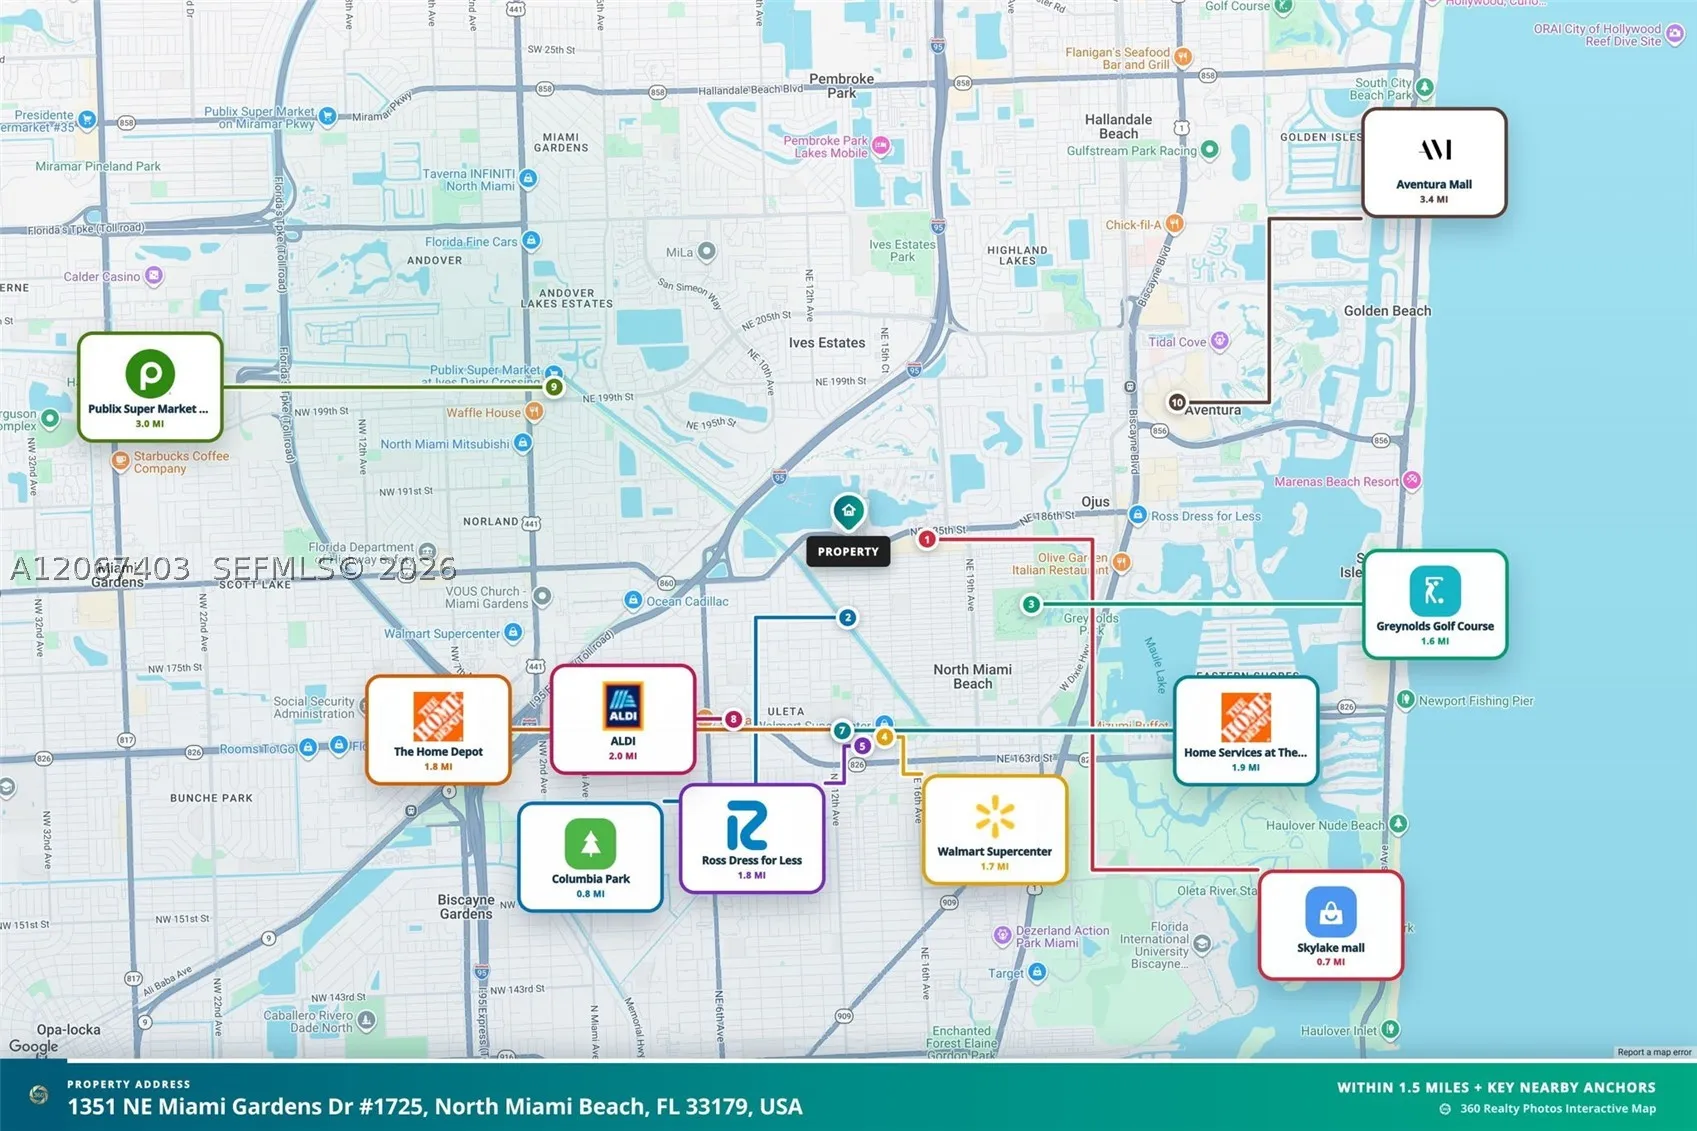This screenshot has height=1131, width=1697.
Task: Click the magenta number 8 route marker
Action: point(734,719)
